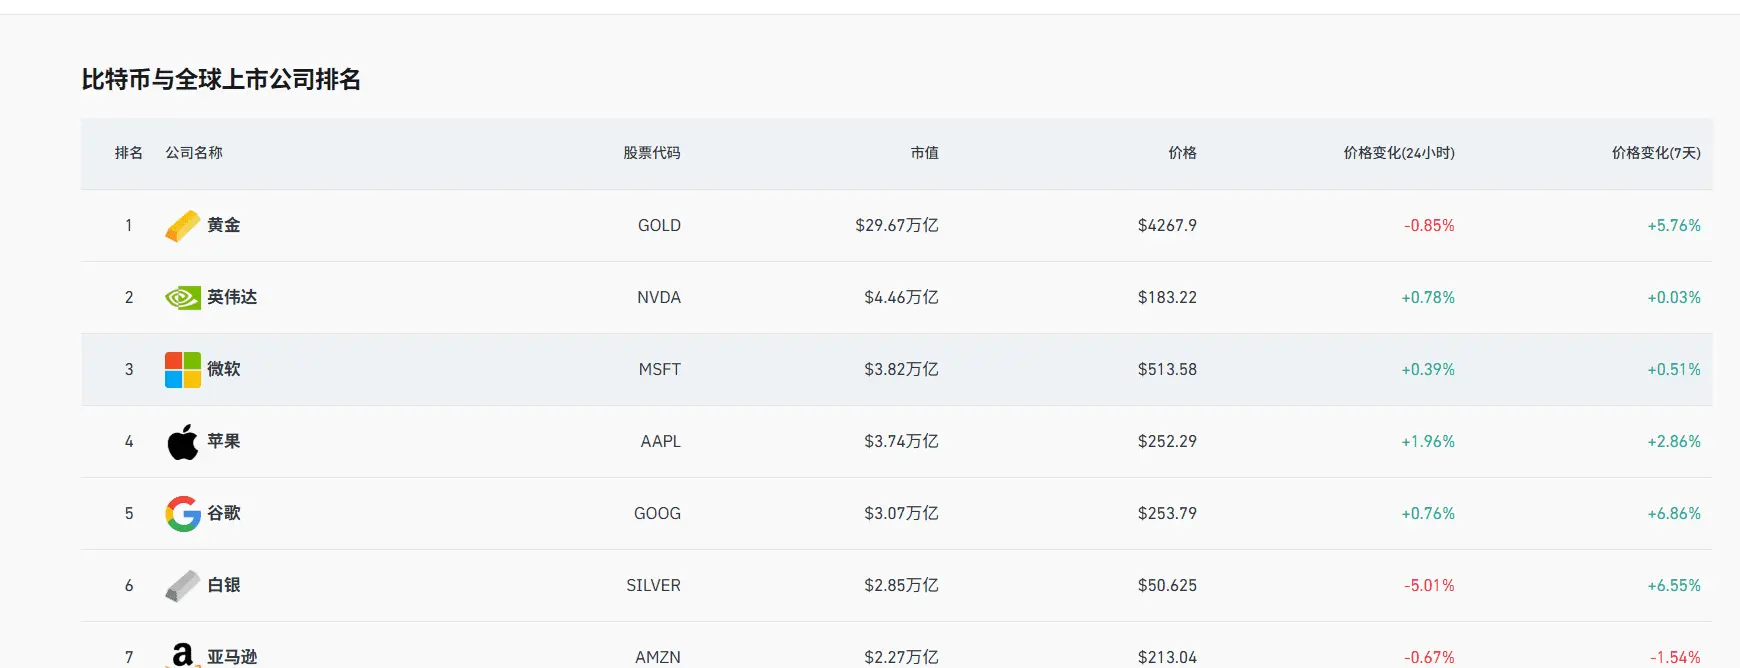Open the 微软 company name

click(224, 370)
